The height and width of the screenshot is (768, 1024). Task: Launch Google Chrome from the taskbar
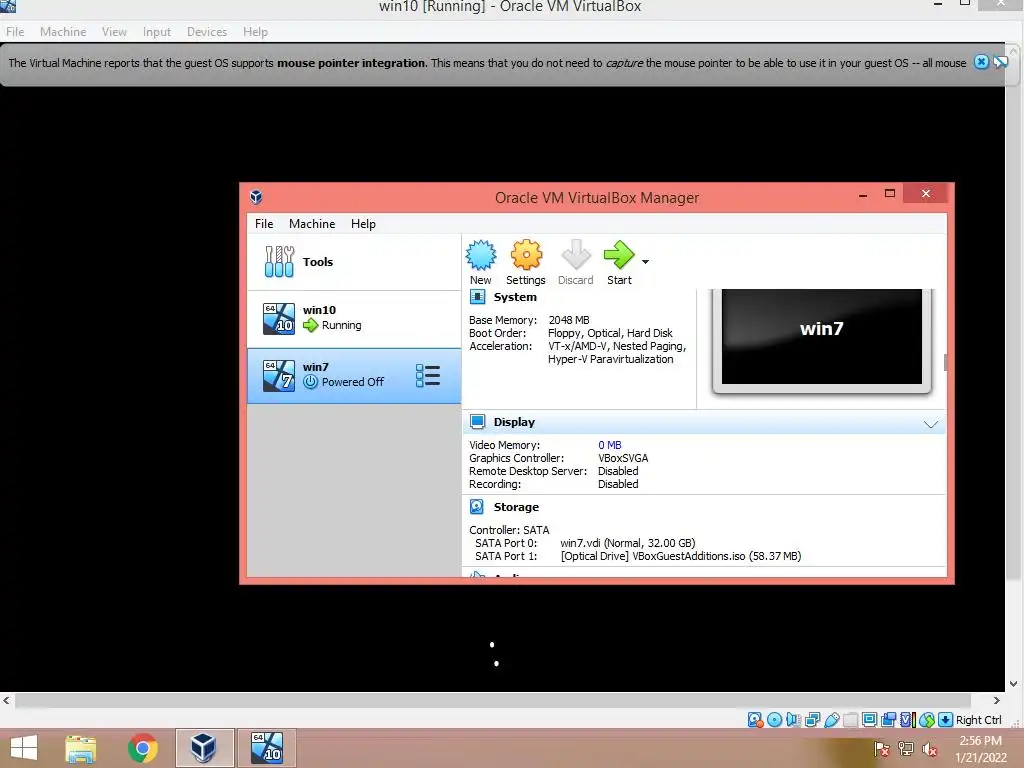click(142, 748)
